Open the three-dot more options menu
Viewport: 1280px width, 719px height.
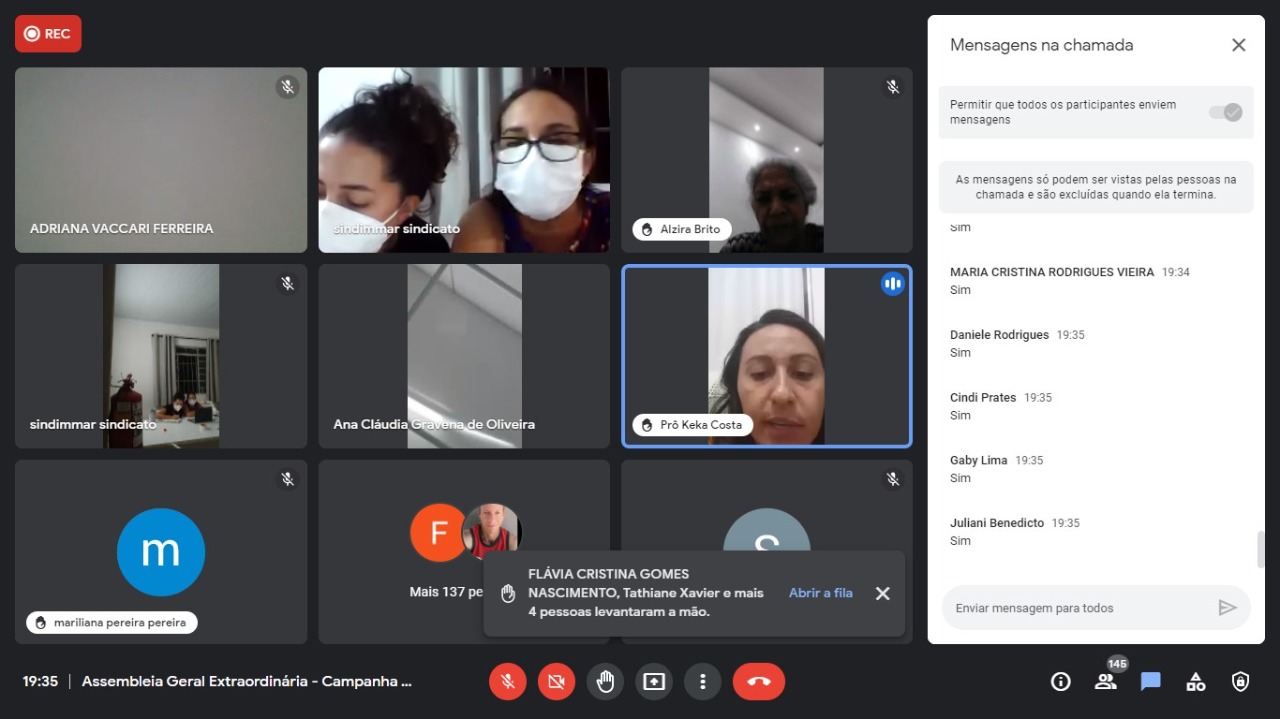pyautogui.click(x=703, y=682)
